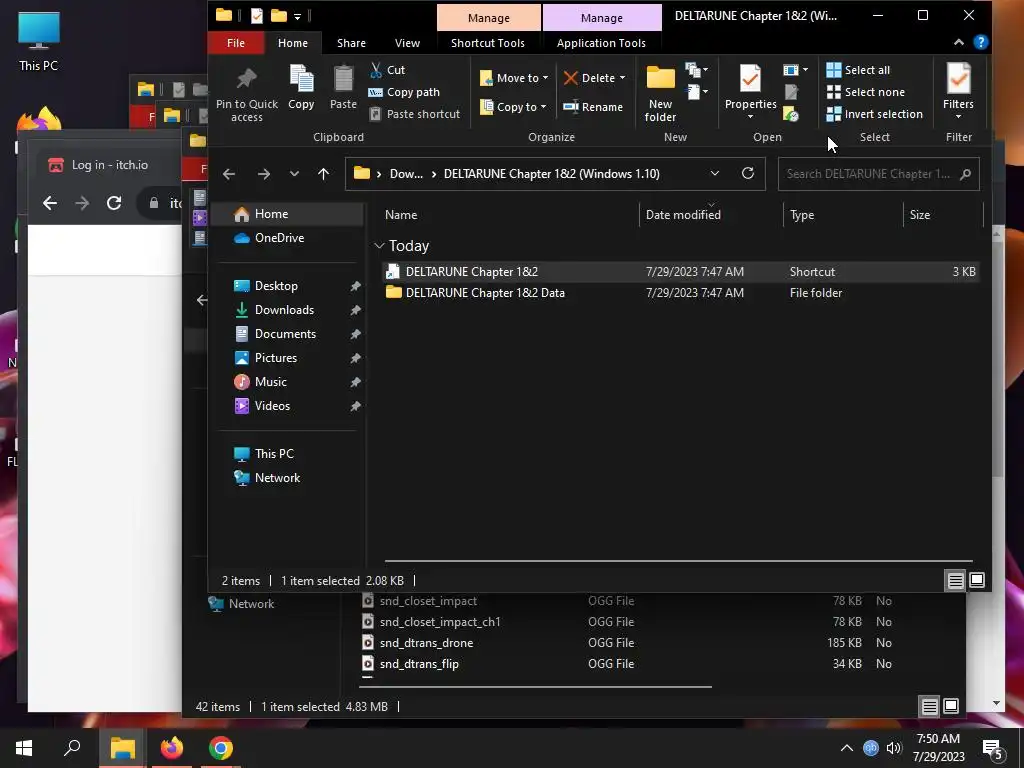This screenshot has height=768, width=1024.
Task: Open the Move to dropdown
Action: point(513,78)
